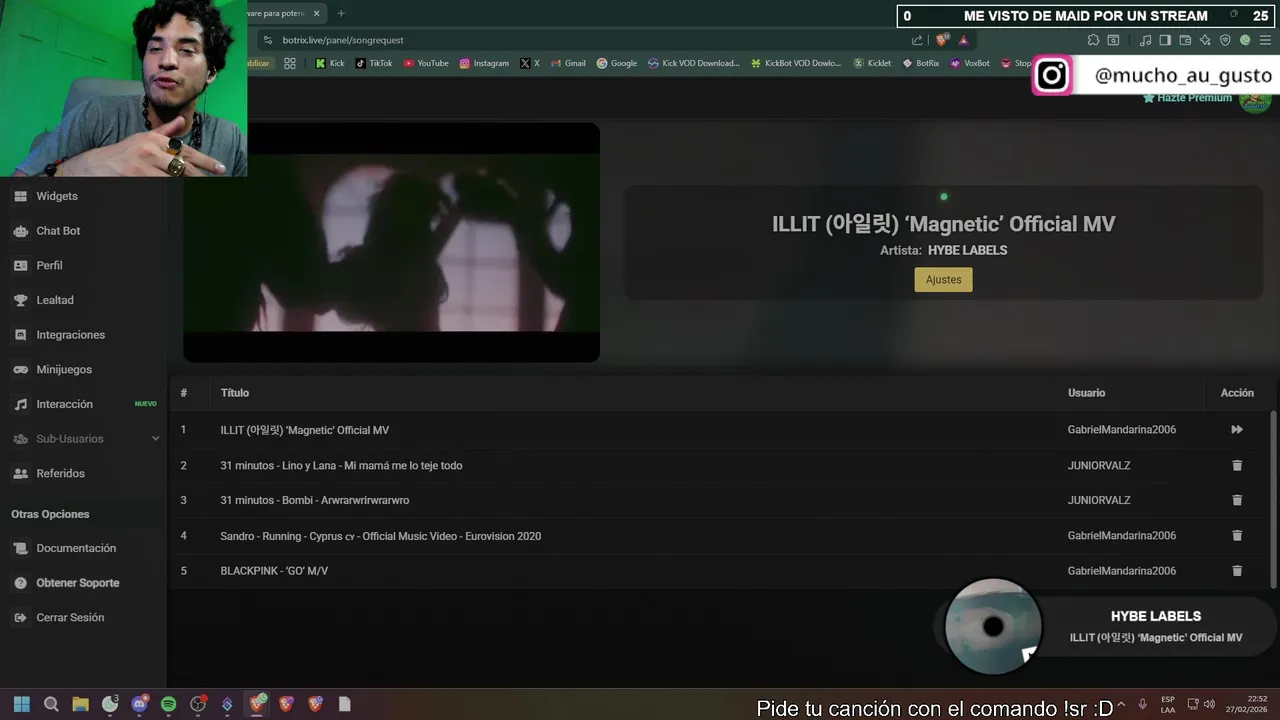Open the X bookmark
Viewport: 1280px width, 720px height.
point(530,63)
